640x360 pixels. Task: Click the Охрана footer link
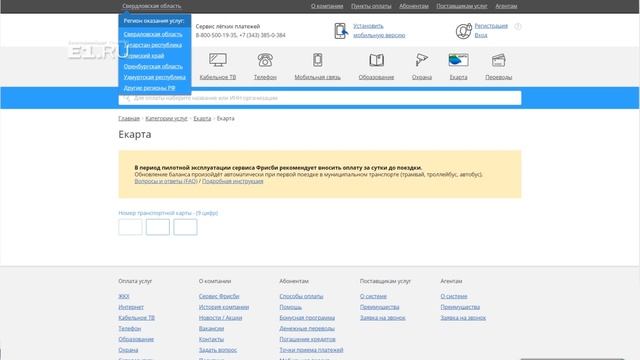[128, 350]
